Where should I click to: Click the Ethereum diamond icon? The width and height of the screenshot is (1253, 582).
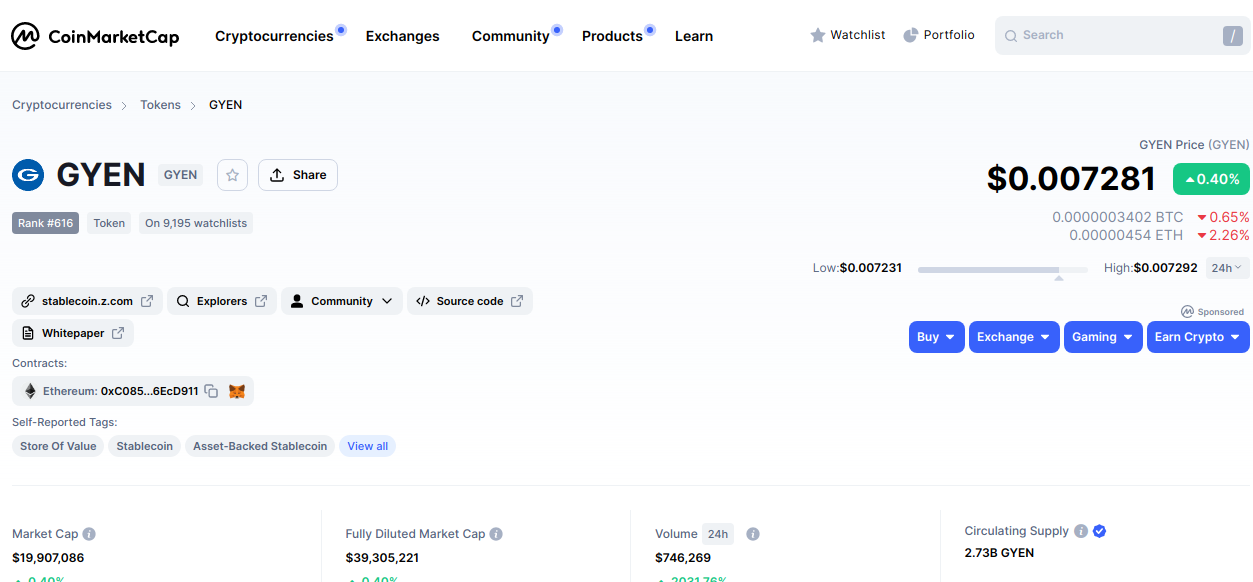click(x=30, y=391)
